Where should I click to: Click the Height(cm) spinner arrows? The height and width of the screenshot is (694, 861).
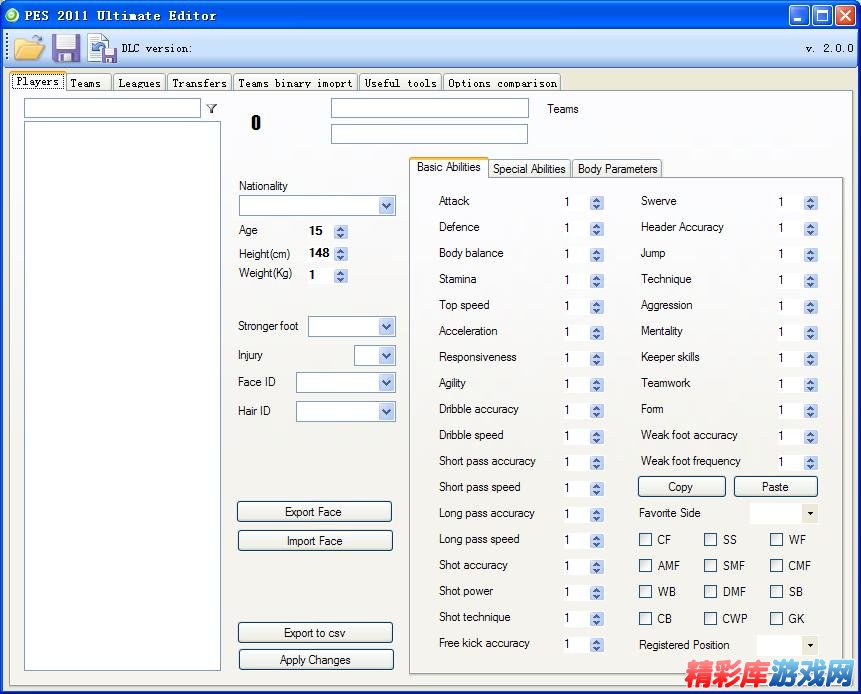point(341,254)
